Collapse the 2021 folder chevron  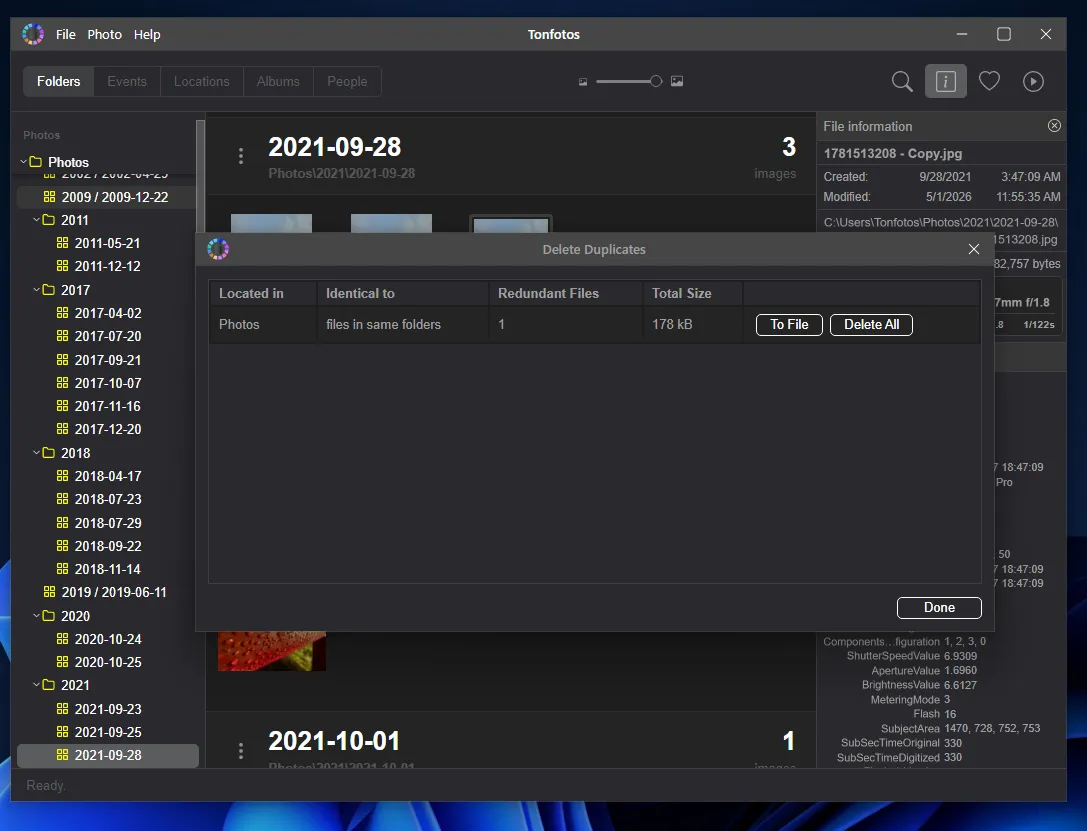37,685
